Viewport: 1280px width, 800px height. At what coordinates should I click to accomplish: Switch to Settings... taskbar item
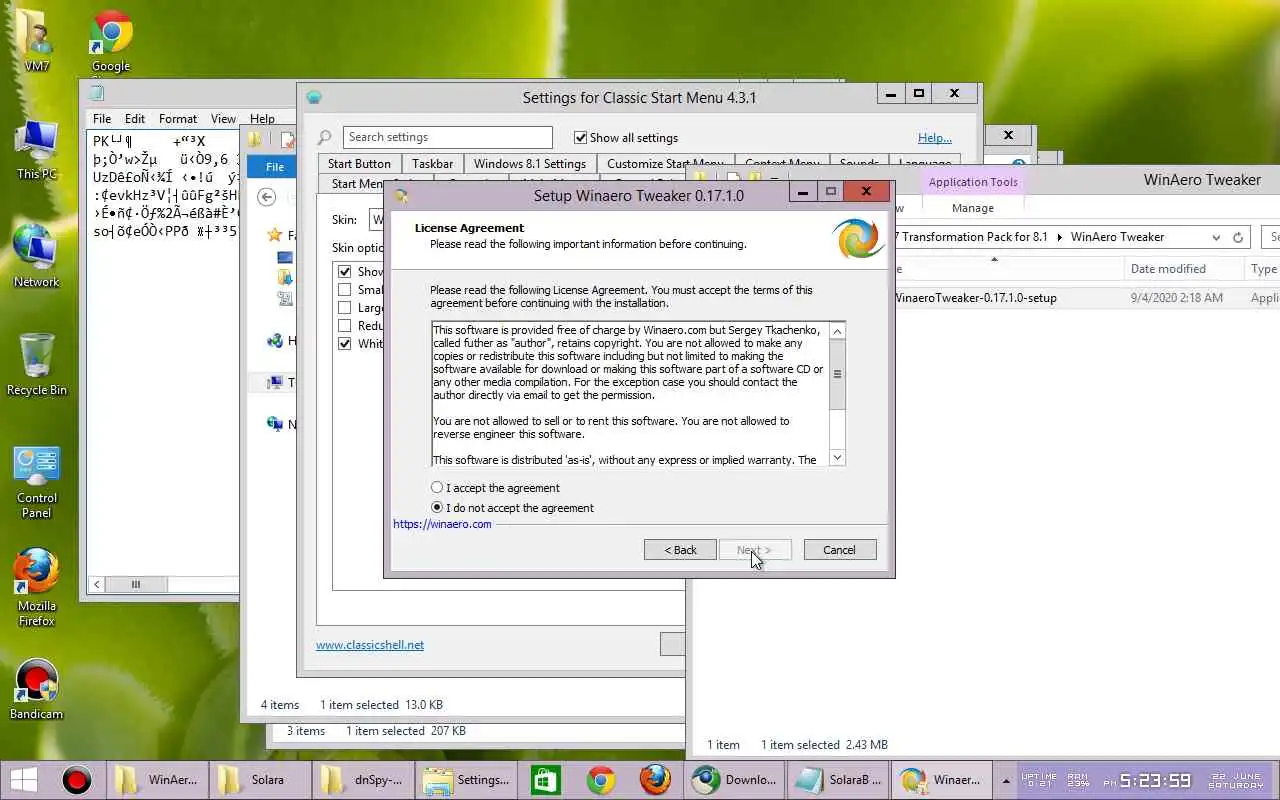465,780
